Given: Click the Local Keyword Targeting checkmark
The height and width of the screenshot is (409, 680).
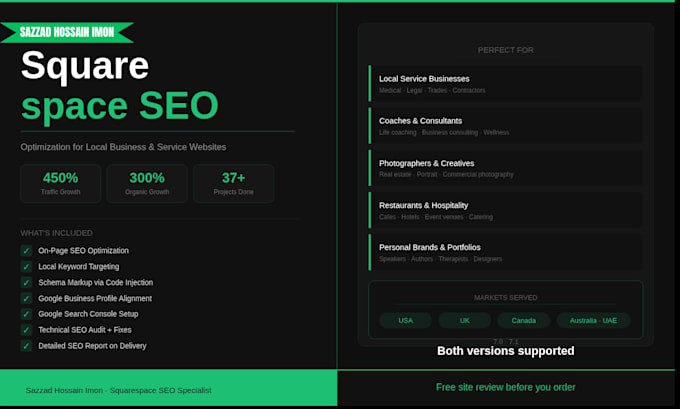Looking at the screenshot, I should coord(26,267).
